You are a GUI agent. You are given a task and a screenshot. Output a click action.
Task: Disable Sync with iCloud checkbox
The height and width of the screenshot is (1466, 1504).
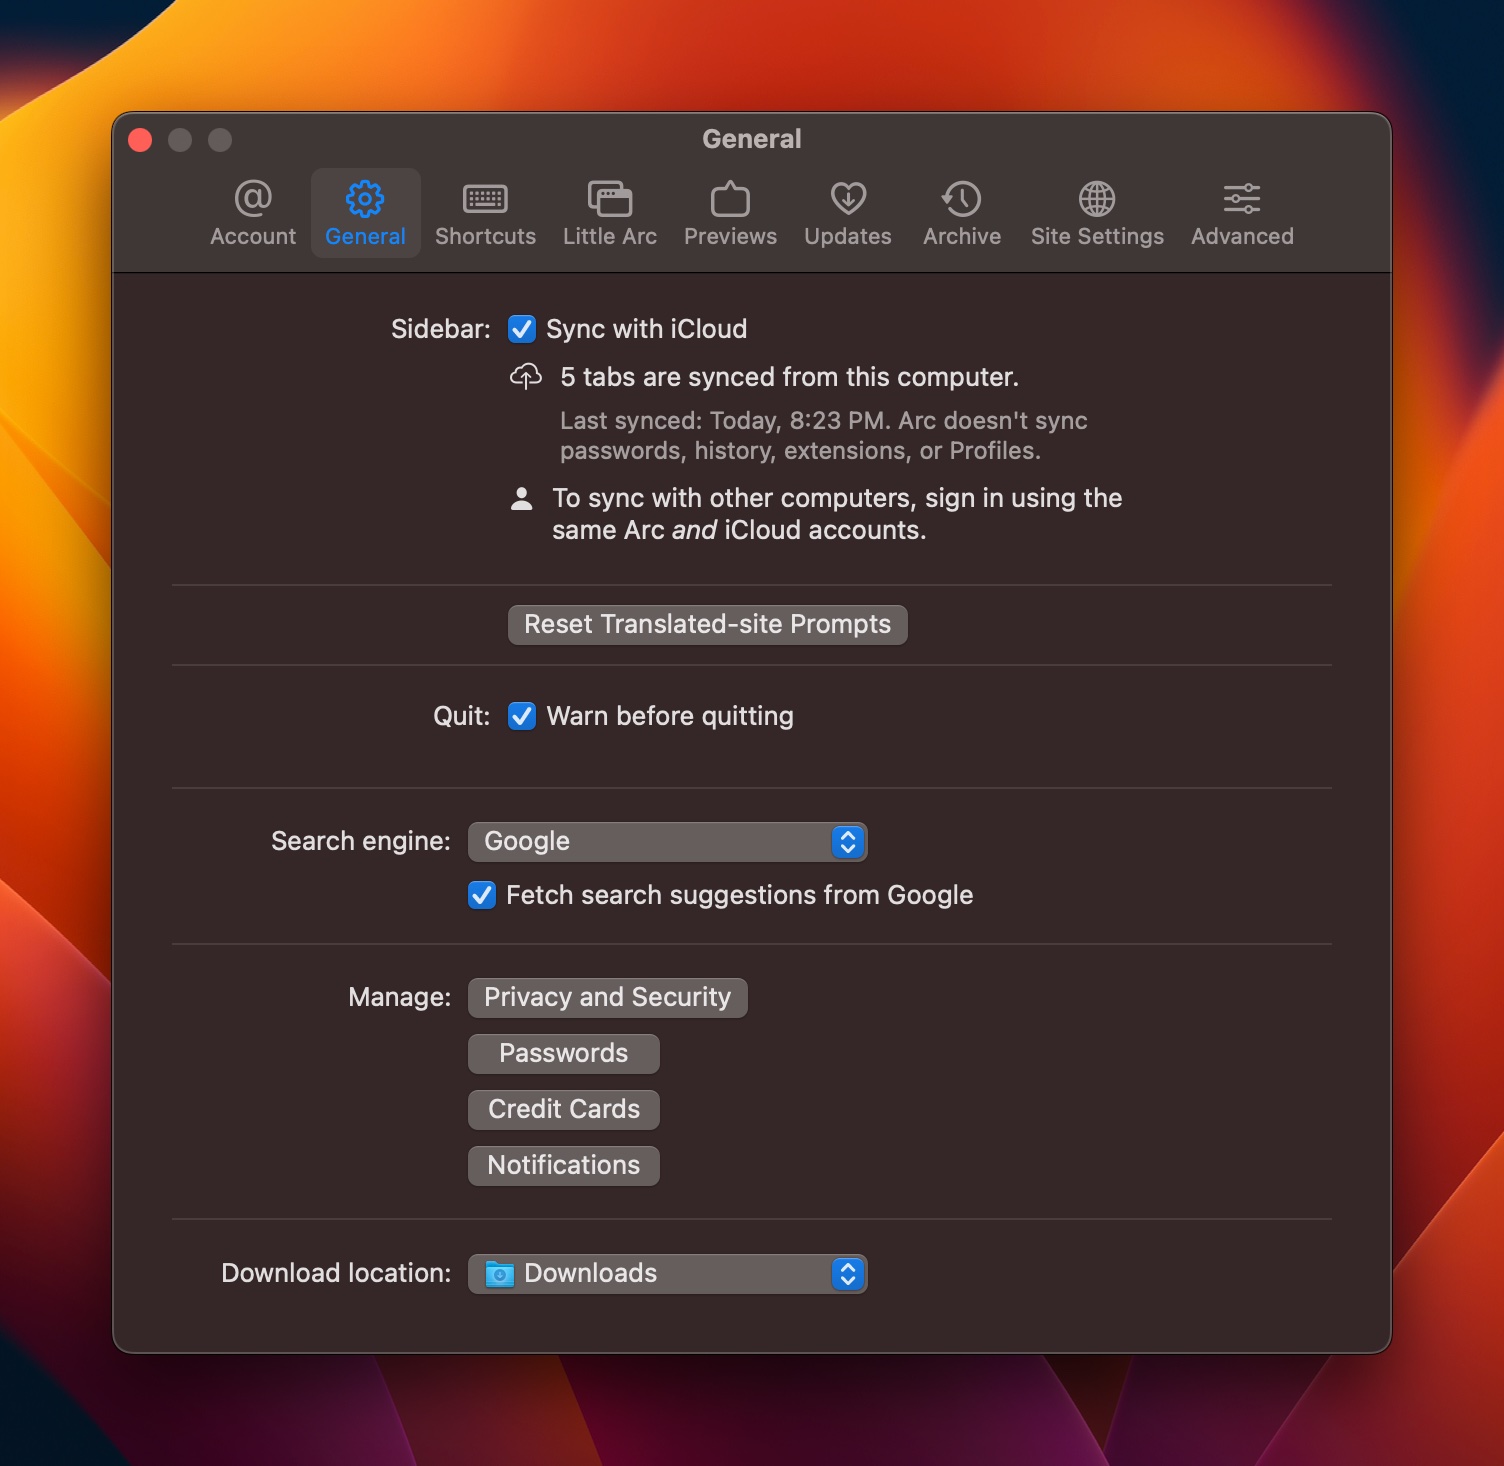tap(522, 329)
